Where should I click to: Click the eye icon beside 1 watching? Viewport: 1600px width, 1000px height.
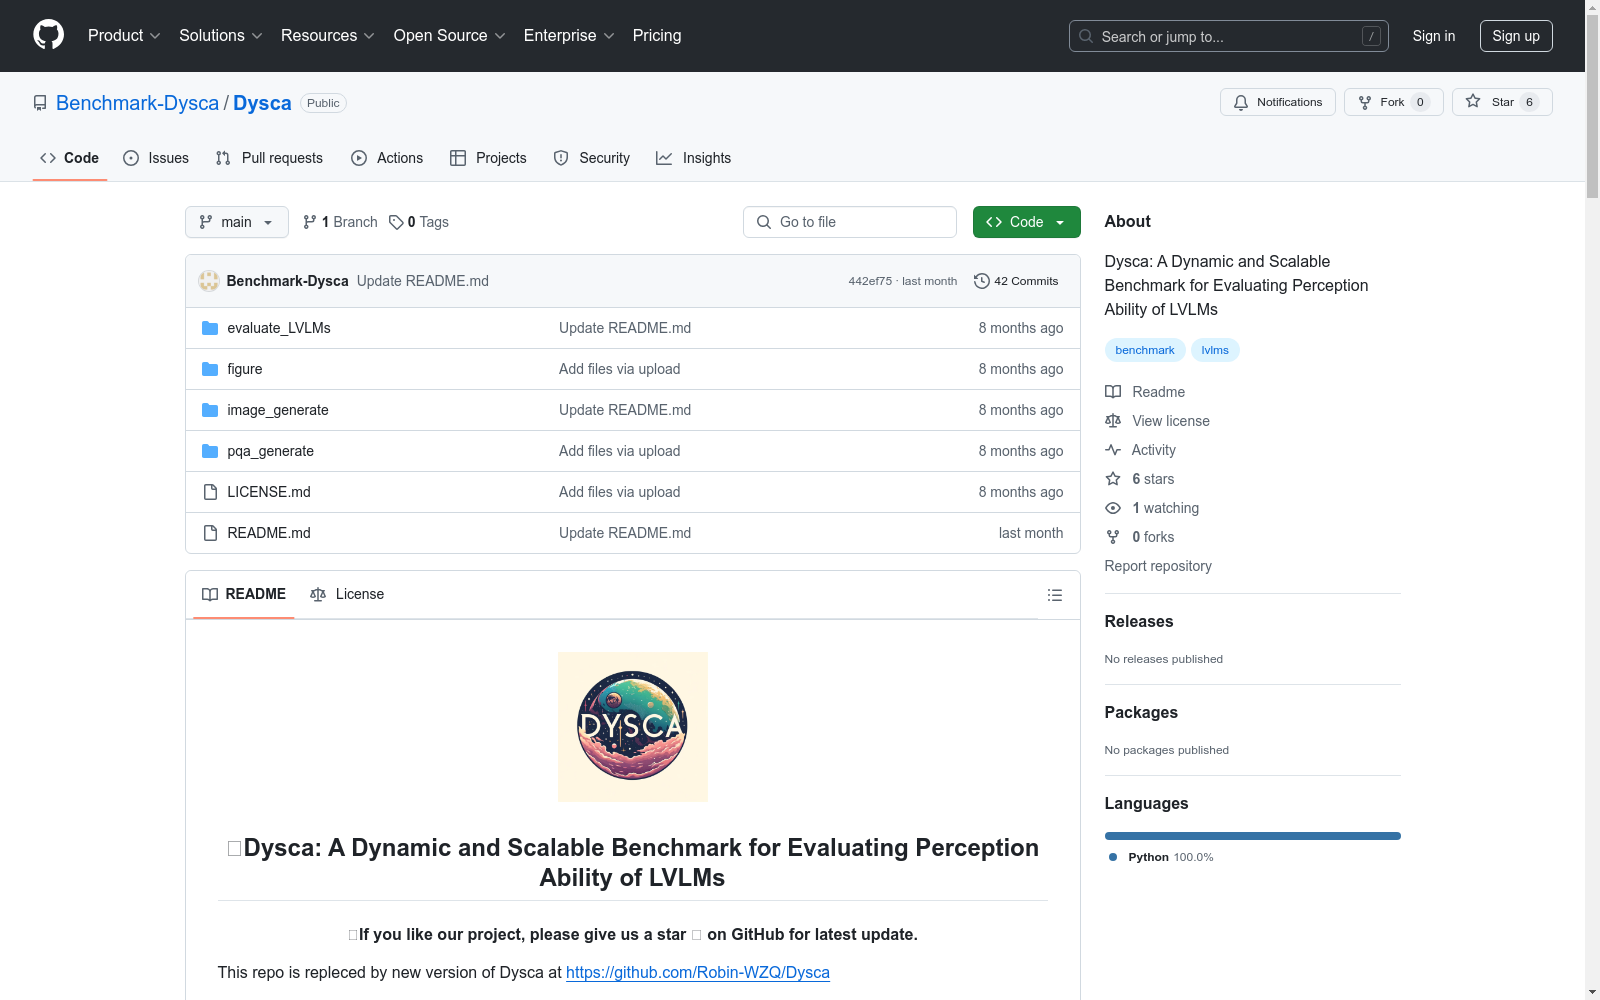click(x=1113, y=508)
